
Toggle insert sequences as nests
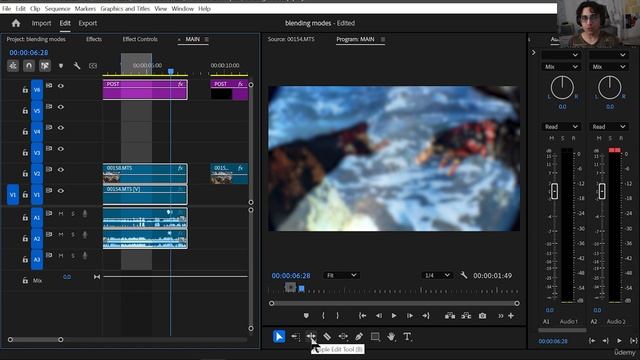coord(13,65)
